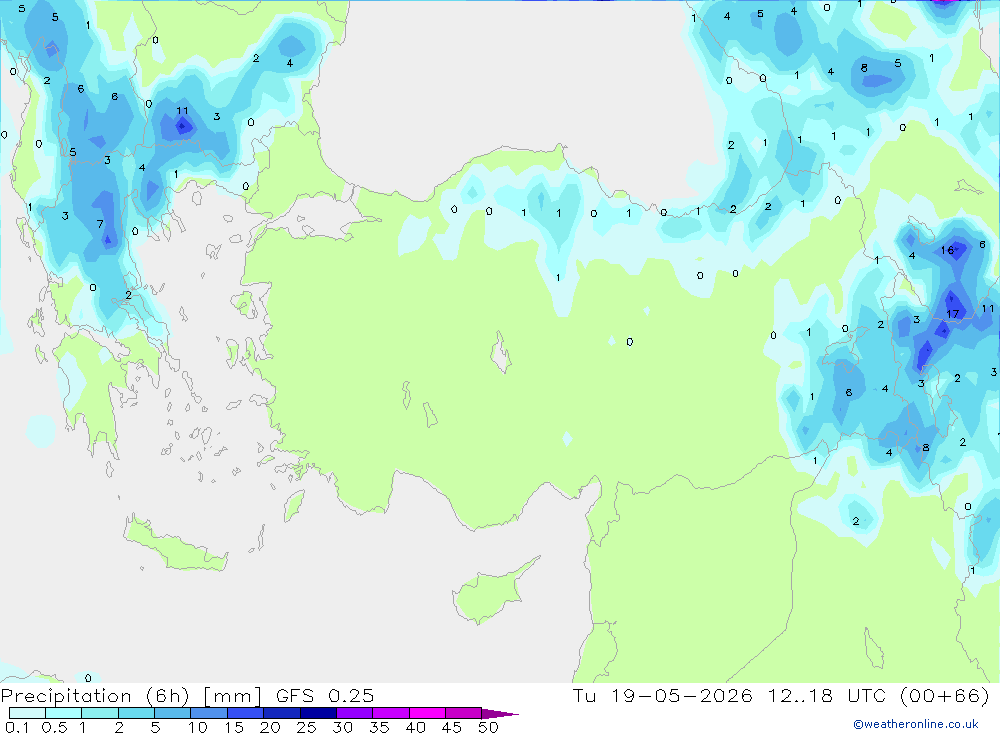Click the '(00+66)' forecast offset text
Image resolution: width=1000 pixels, height=733 pixels.
coord(944,695)
